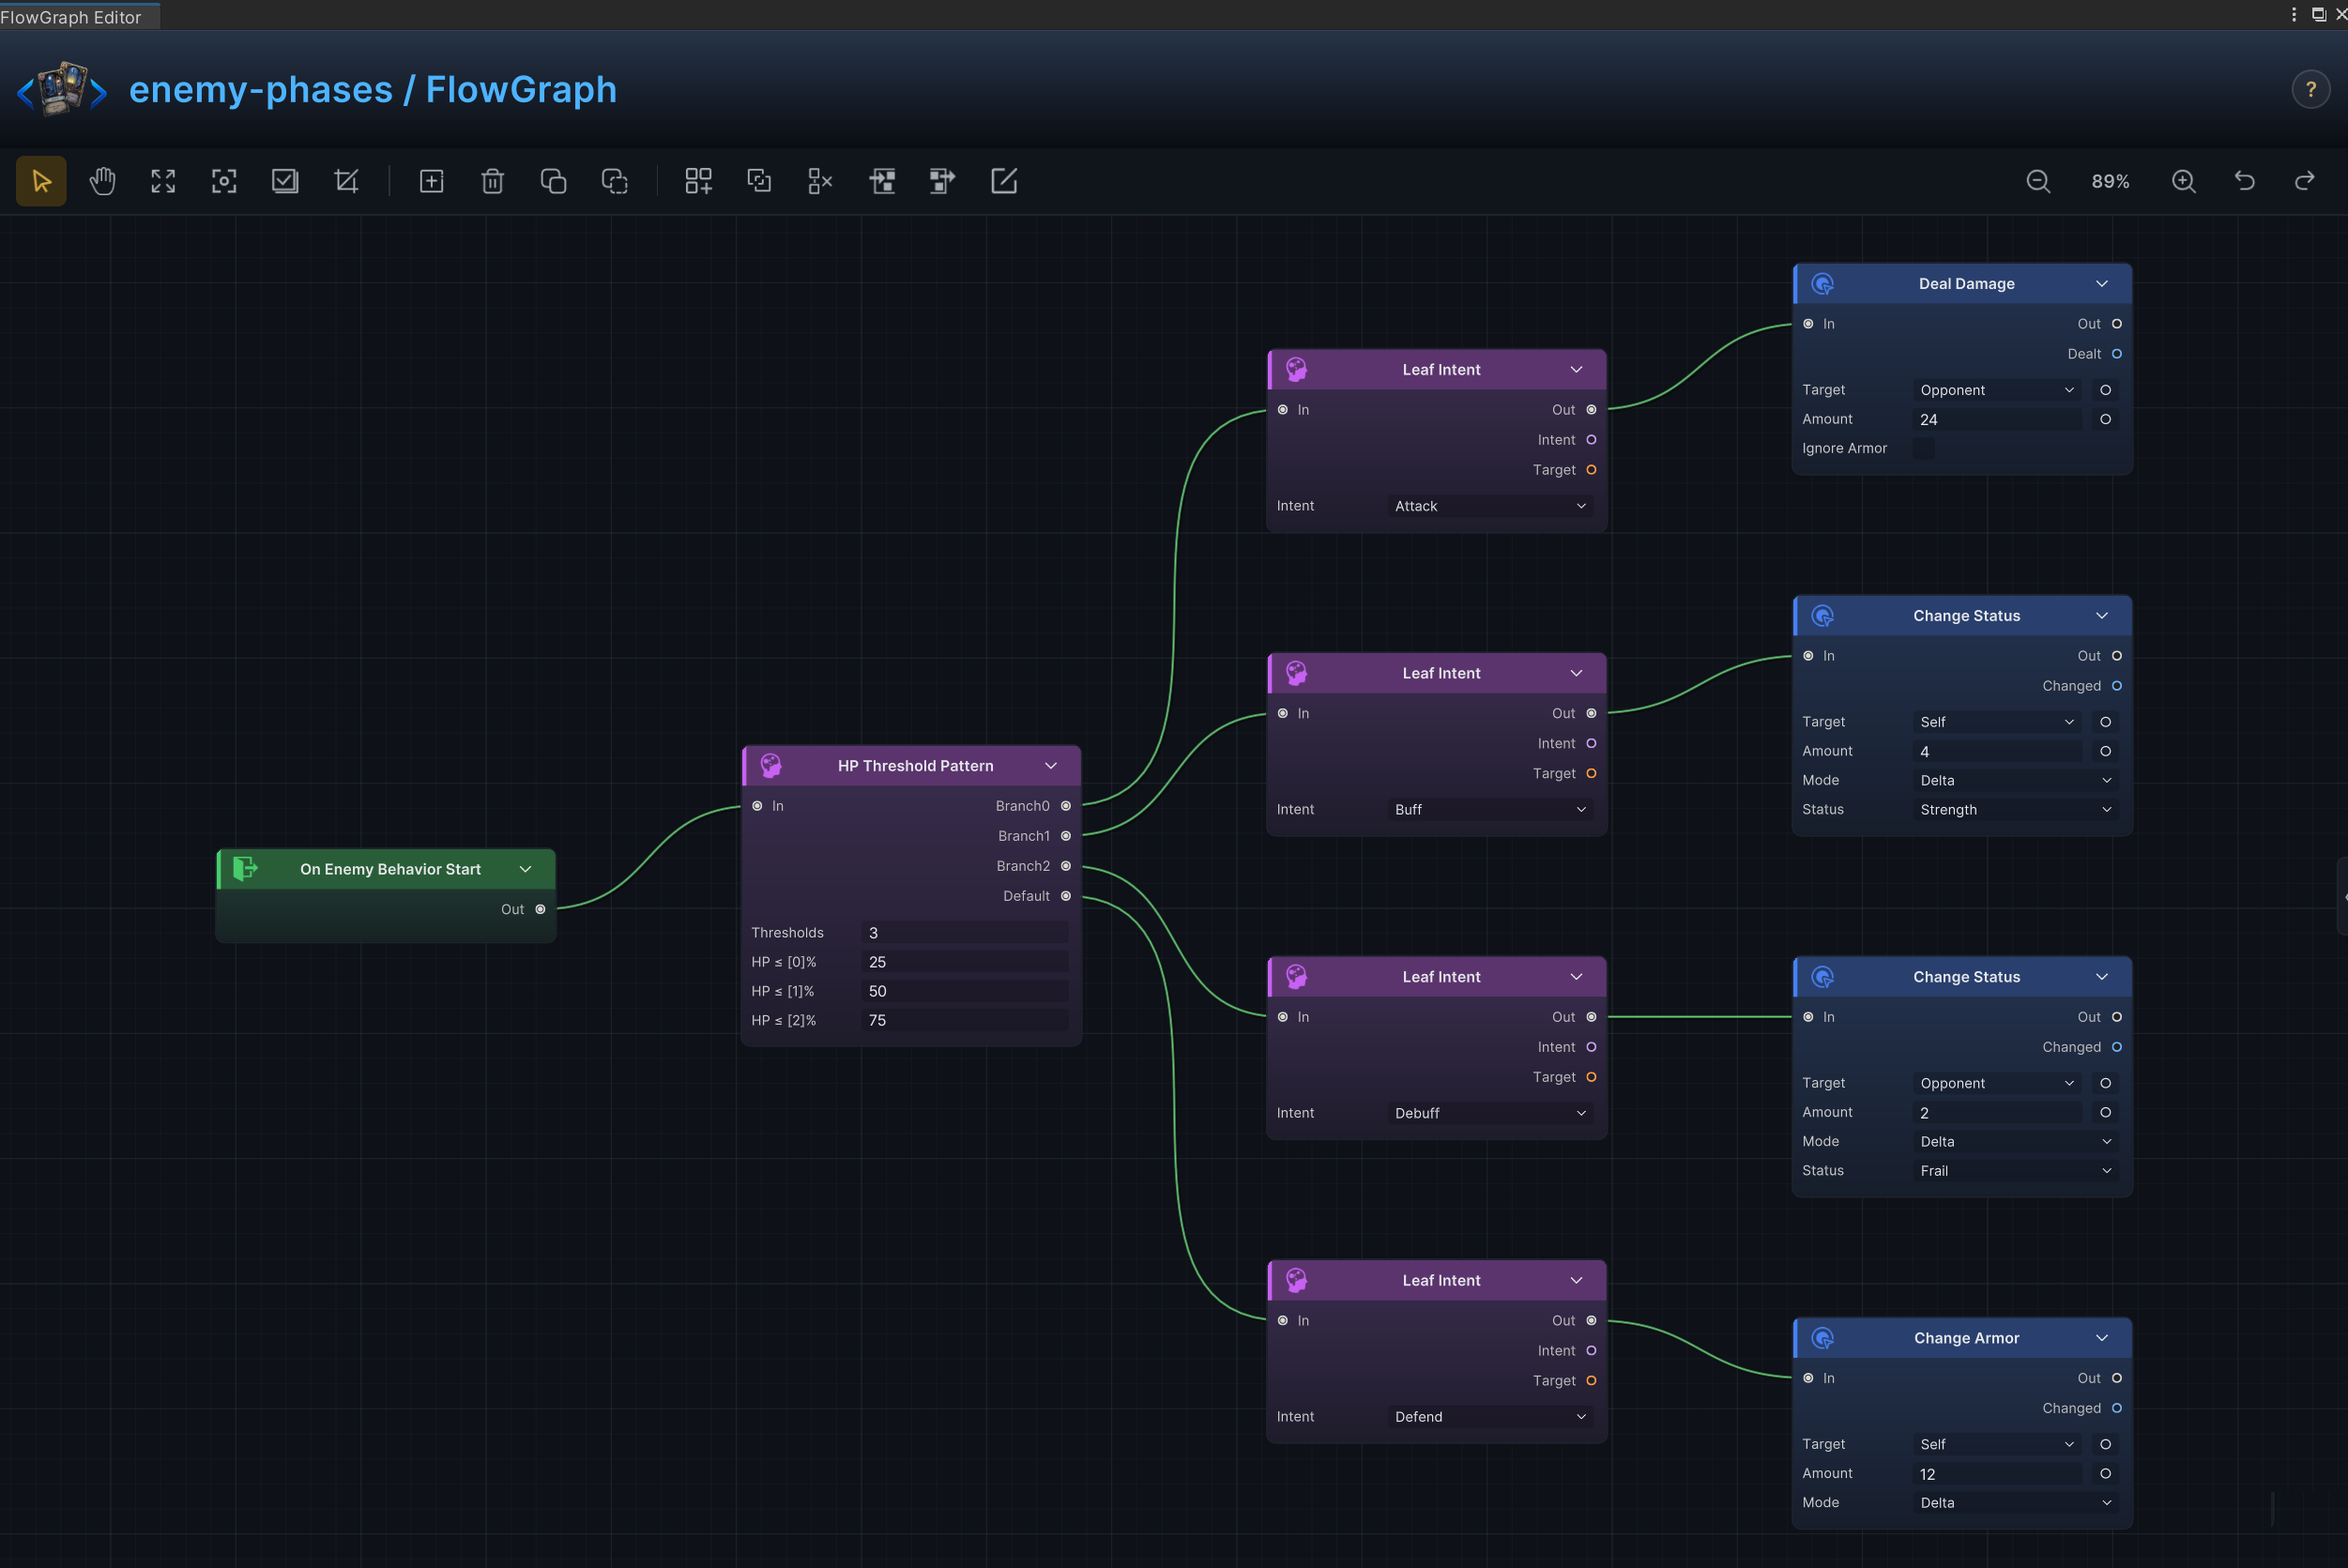Open Deal Damage Target Opponent dropdown
The height and width of the screenshot is (1568, 2348).
[1997, 390]
